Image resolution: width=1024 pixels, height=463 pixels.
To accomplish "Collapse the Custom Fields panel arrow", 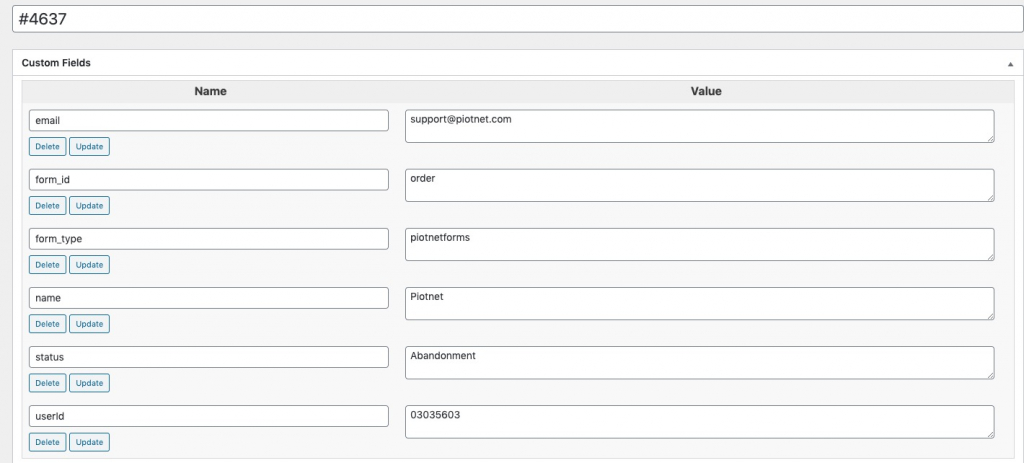I will tap(1010, 64).
